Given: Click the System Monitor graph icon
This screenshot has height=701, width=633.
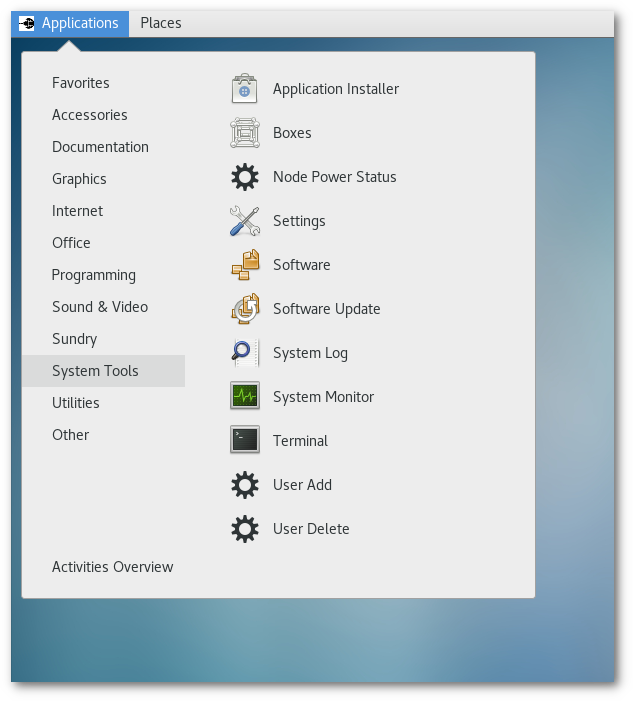Looking at the screenshot, I should coord(245,397).
